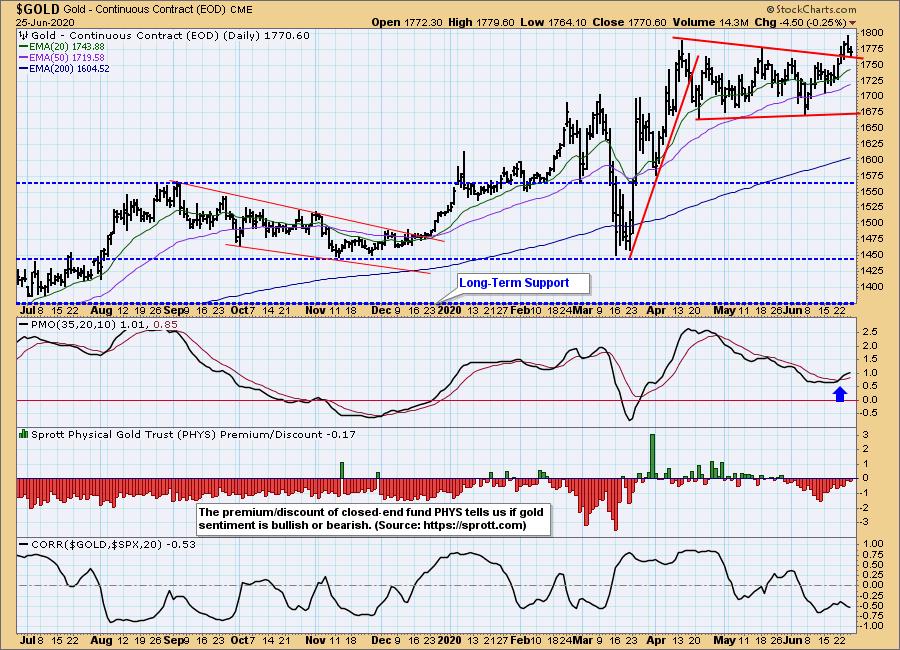Click the 1600 price axis label

click(872, 159)
